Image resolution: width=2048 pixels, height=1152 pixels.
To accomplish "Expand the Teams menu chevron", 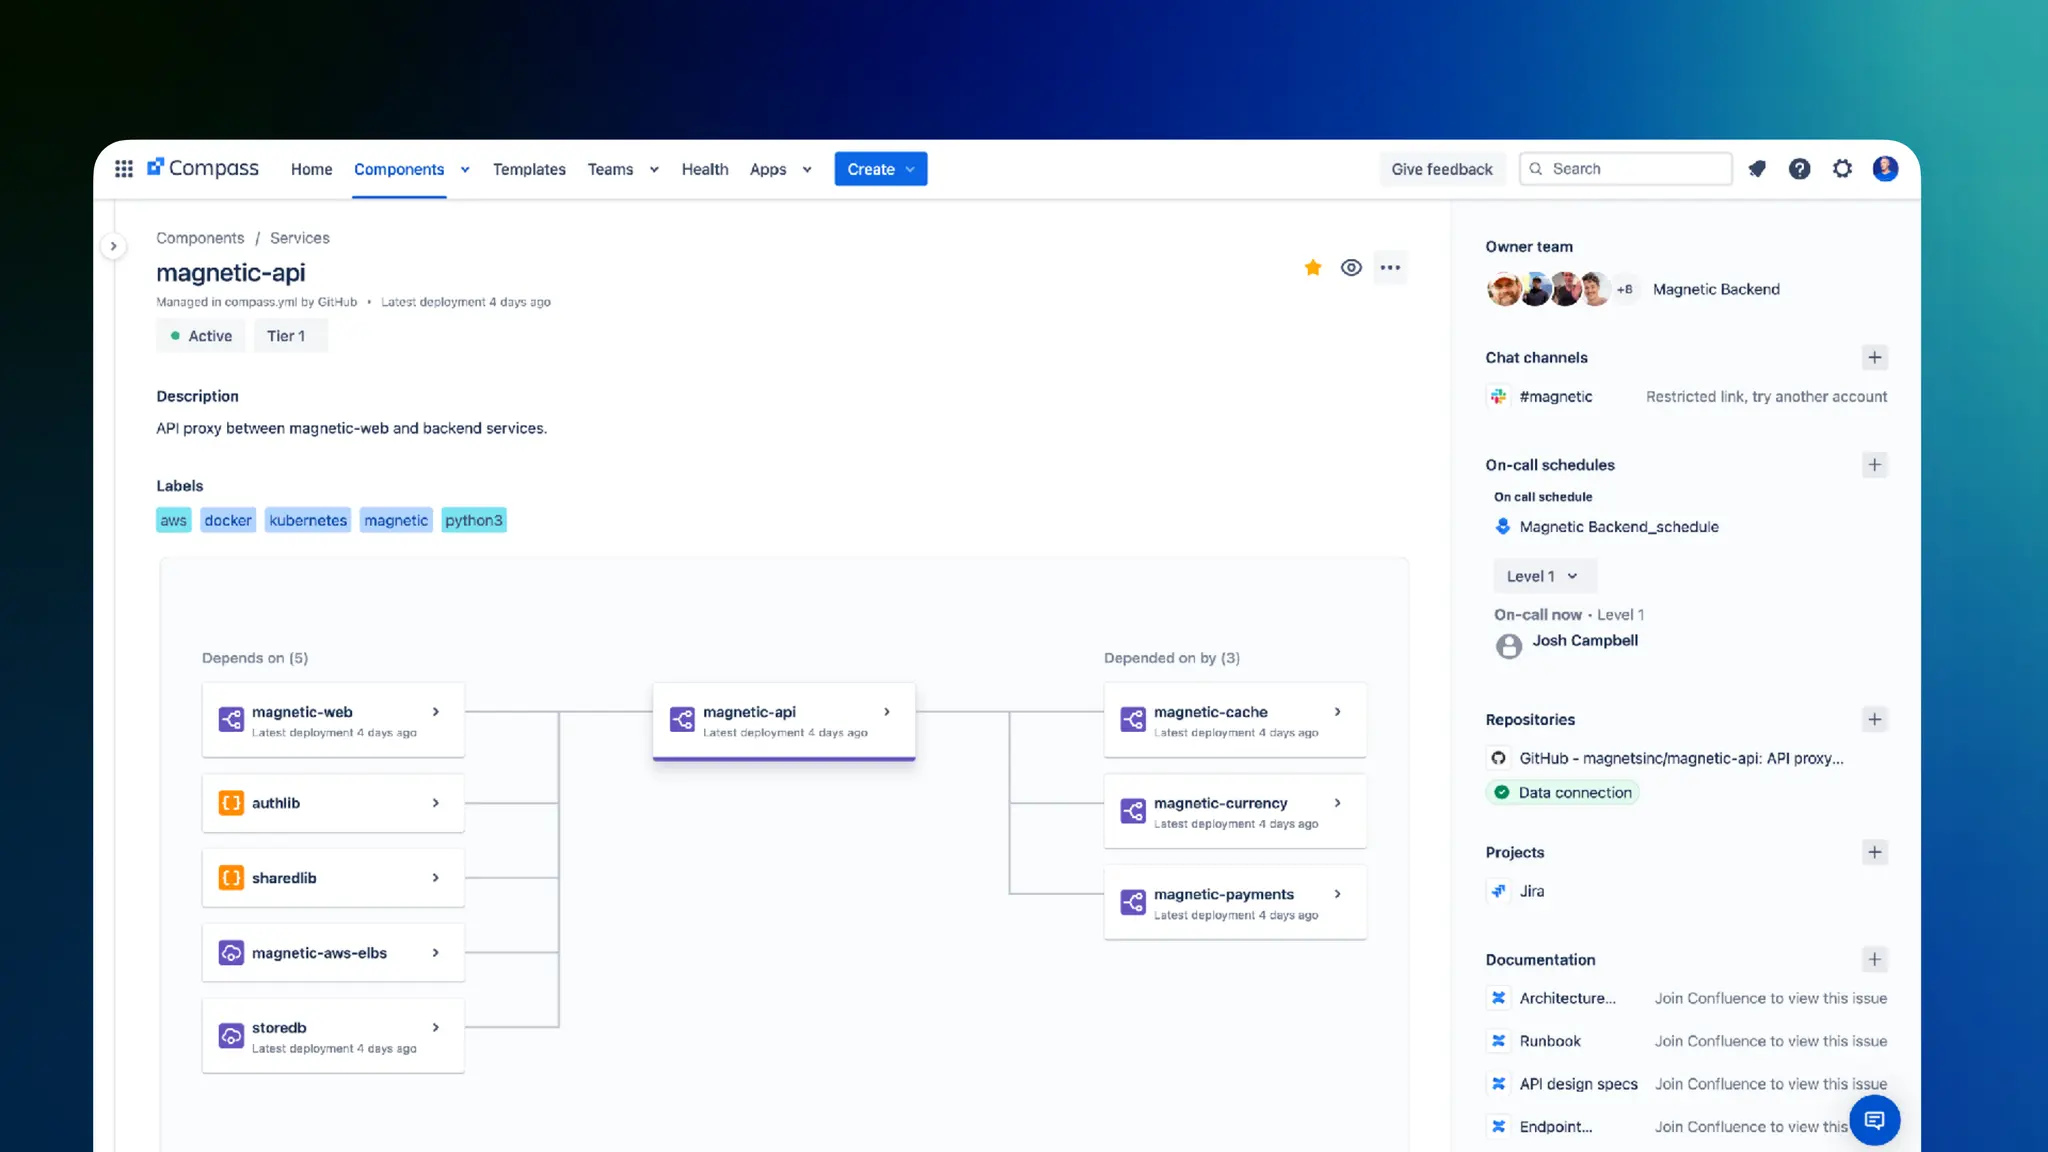I will click(x=654, y=170).
